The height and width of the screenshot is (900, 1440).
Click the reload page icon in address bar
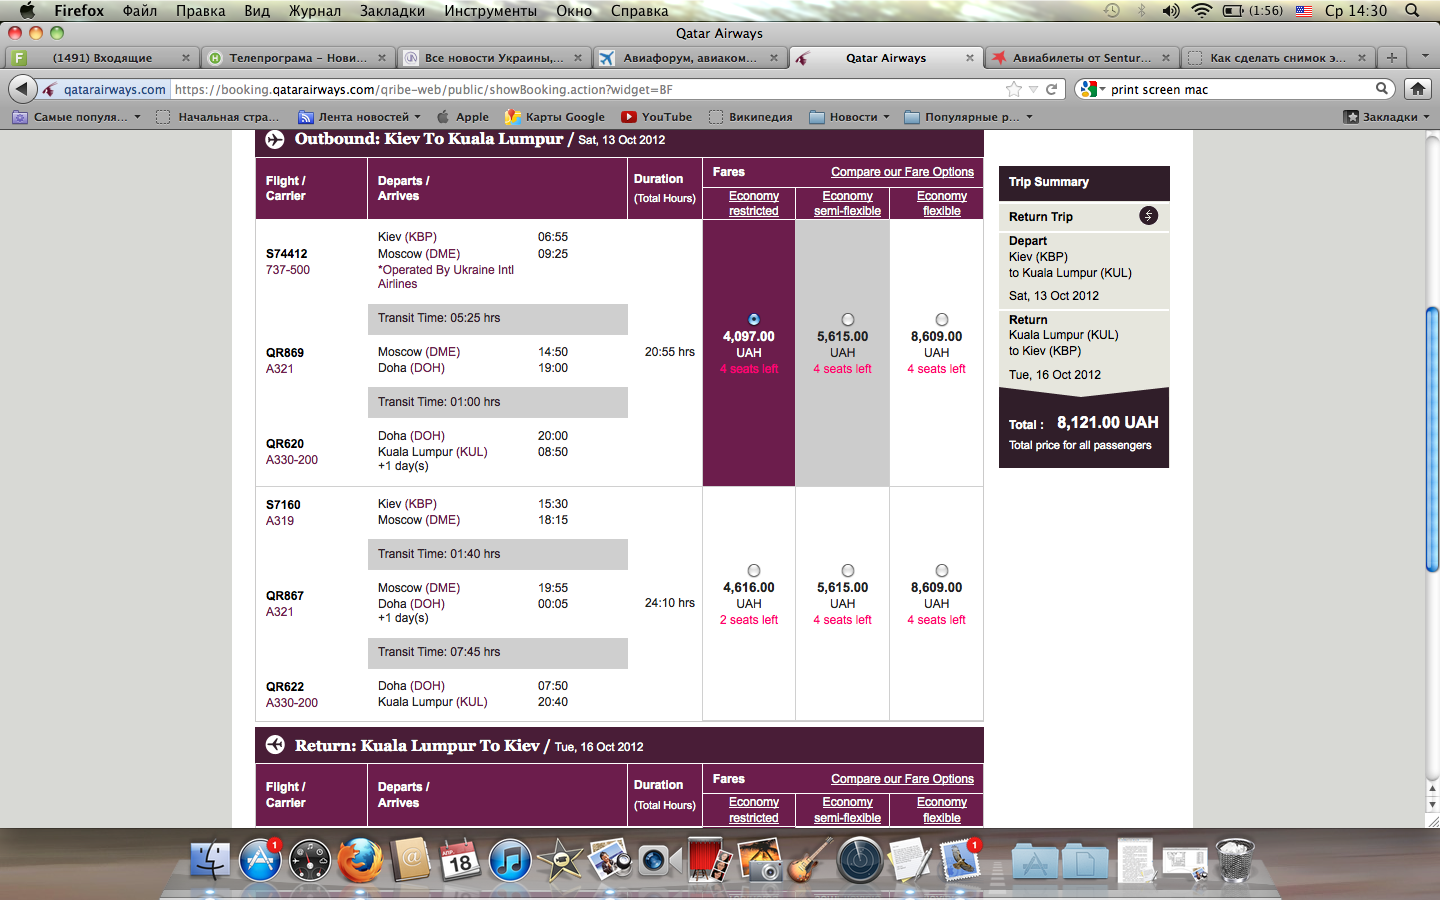click(x=1052, y=89)
